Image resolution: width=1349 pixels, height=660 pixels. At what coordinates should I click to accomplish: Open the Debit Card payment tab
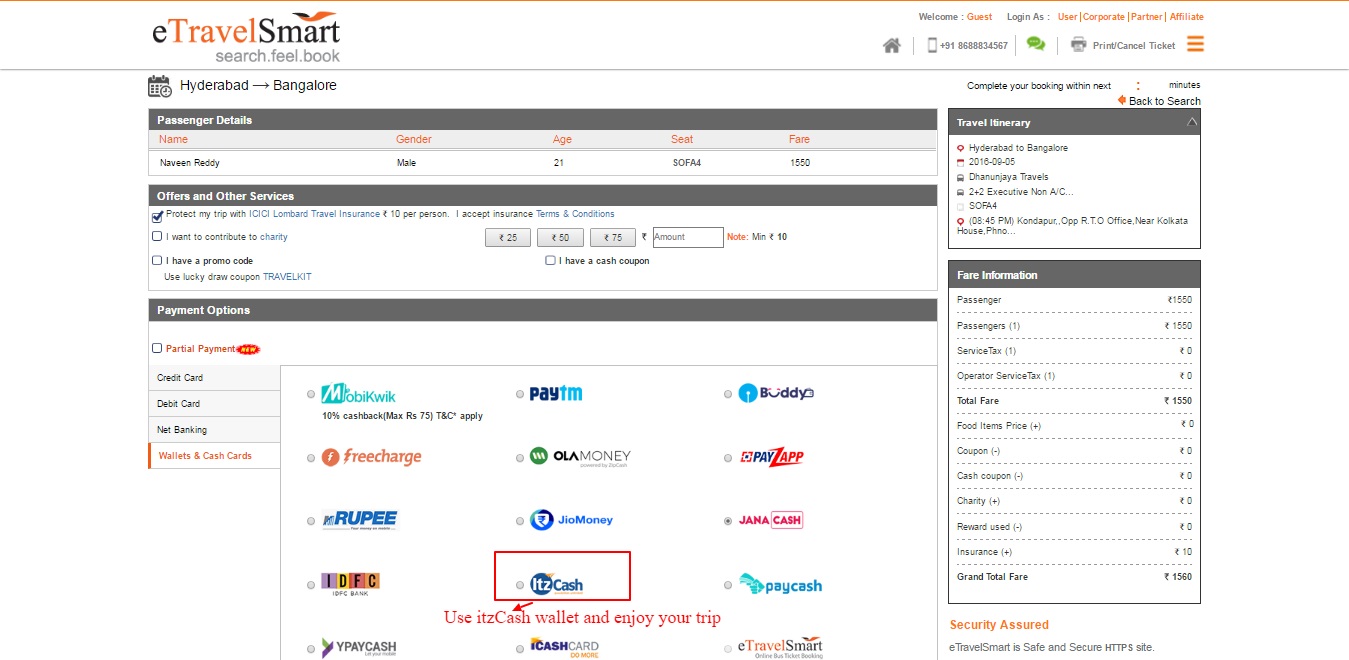tap(214, 404)
